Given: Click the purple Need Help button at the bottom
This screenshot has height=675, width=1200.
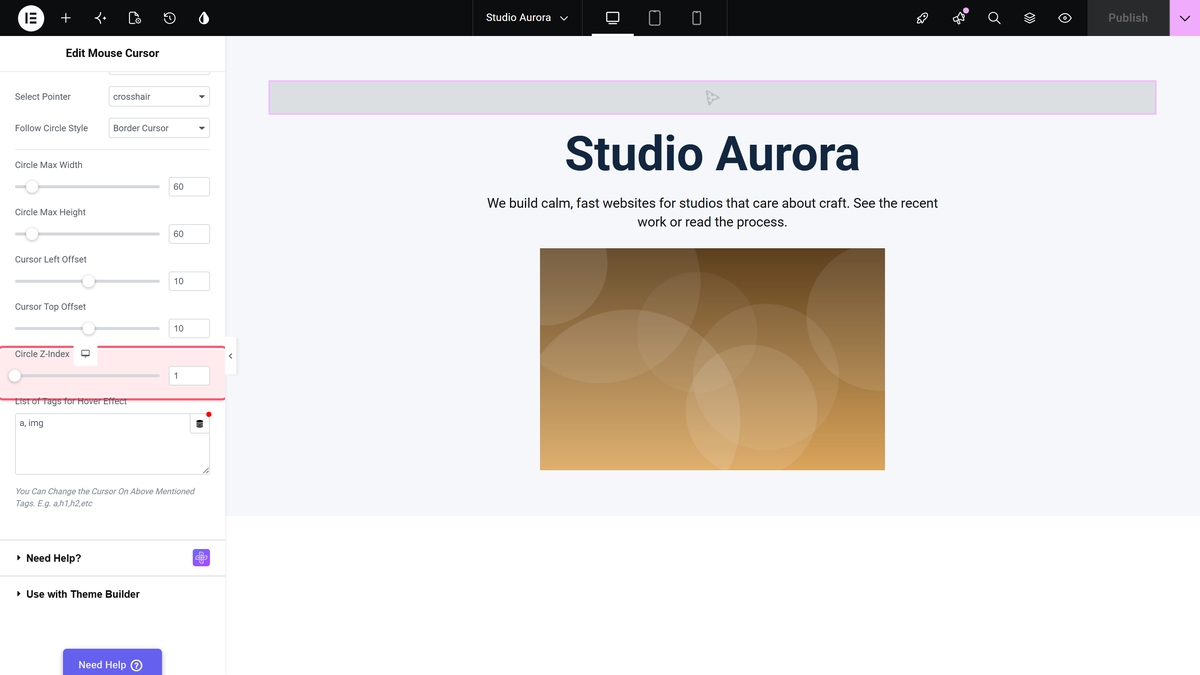Looking at the screenshot, I should point(112,663).
